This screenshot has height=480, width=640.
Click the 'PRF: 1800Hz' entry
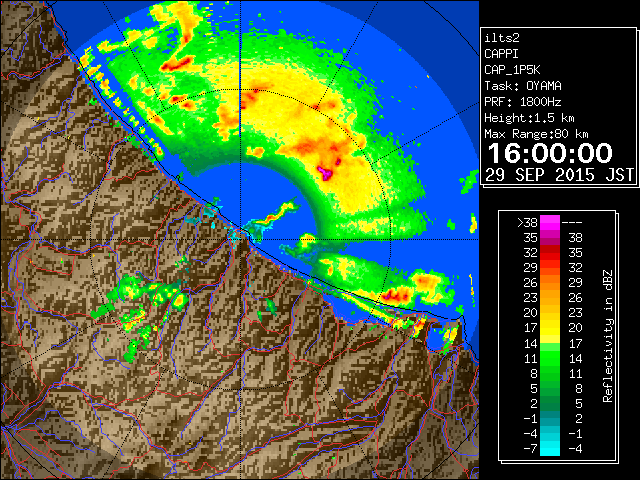point(523,102)
